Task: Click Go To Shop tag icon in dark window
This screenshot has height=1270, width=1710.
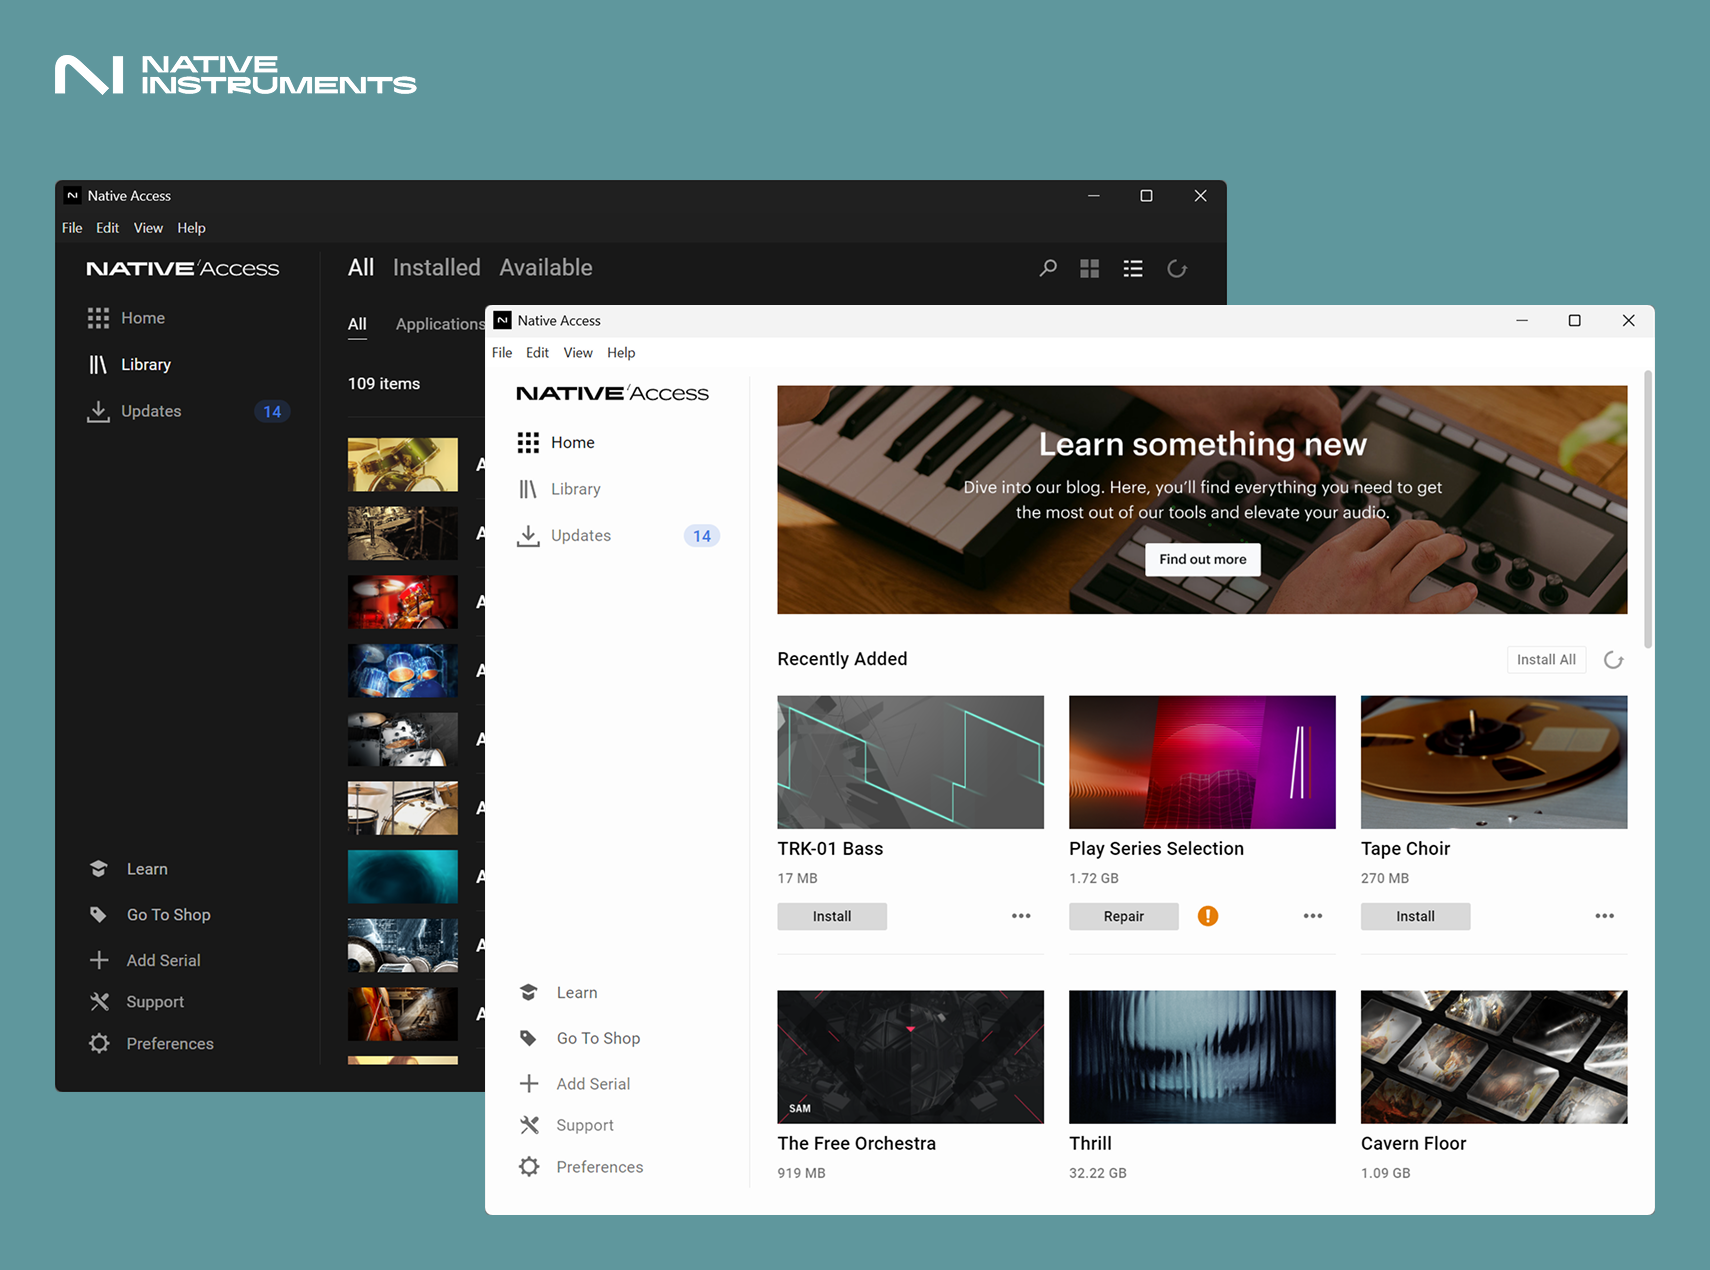Action: 98,914
